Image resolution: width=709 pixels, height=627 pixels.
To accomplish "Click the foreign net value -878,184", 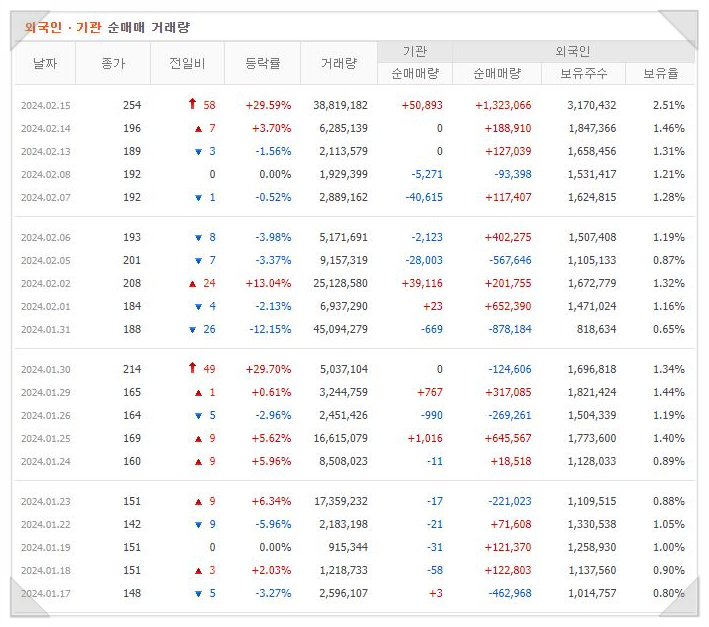I will tap(510, 330).
